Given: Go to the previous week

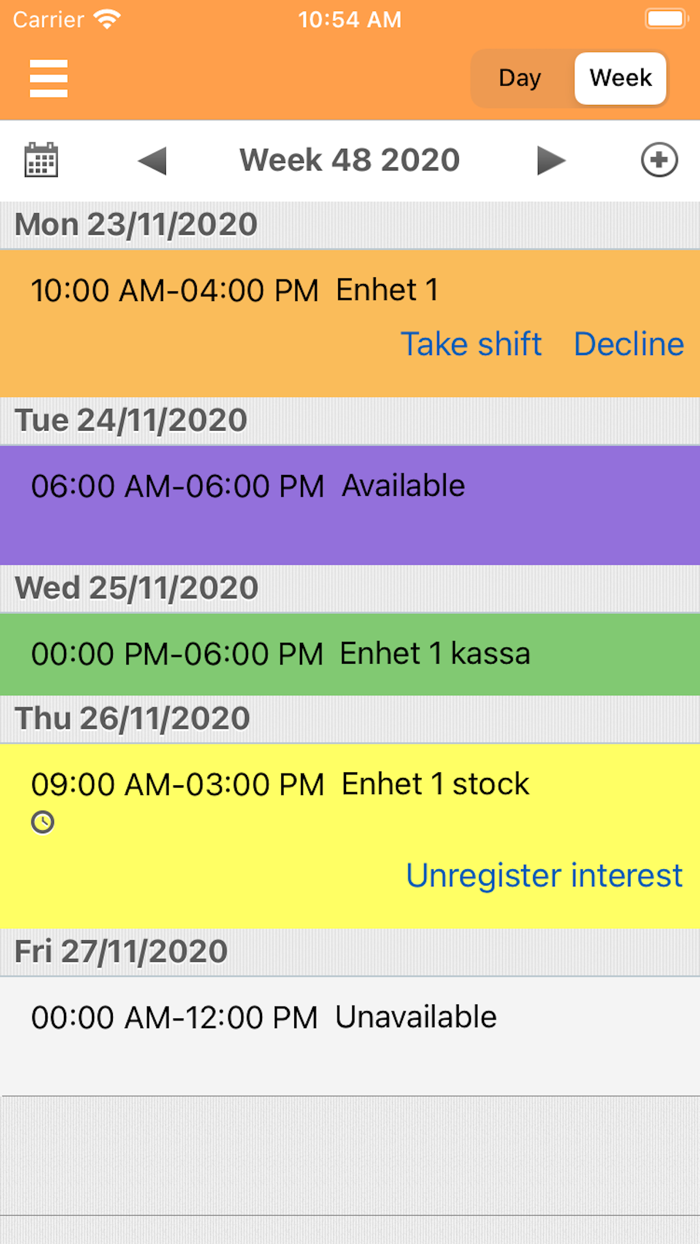Looking at the screenshot, I should click(151, 159).
